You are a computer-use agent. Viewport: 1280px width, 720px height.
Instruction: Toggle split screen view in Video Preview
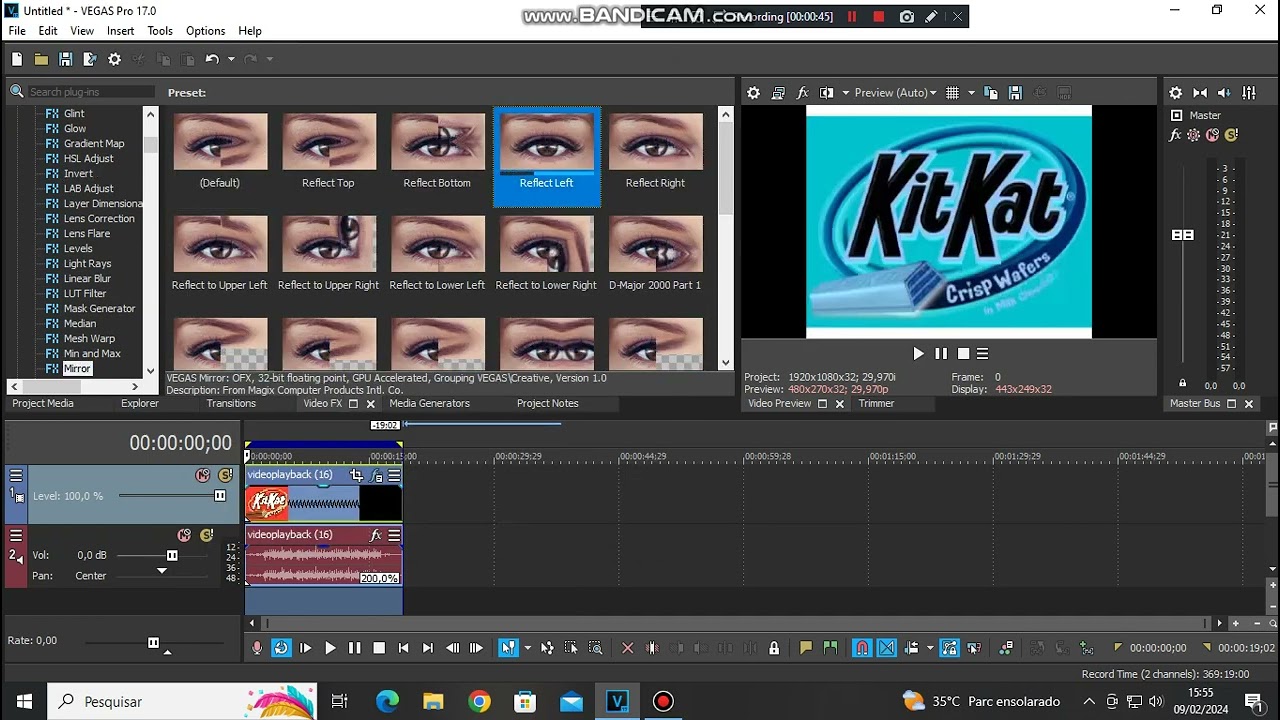tap(826, 93)
